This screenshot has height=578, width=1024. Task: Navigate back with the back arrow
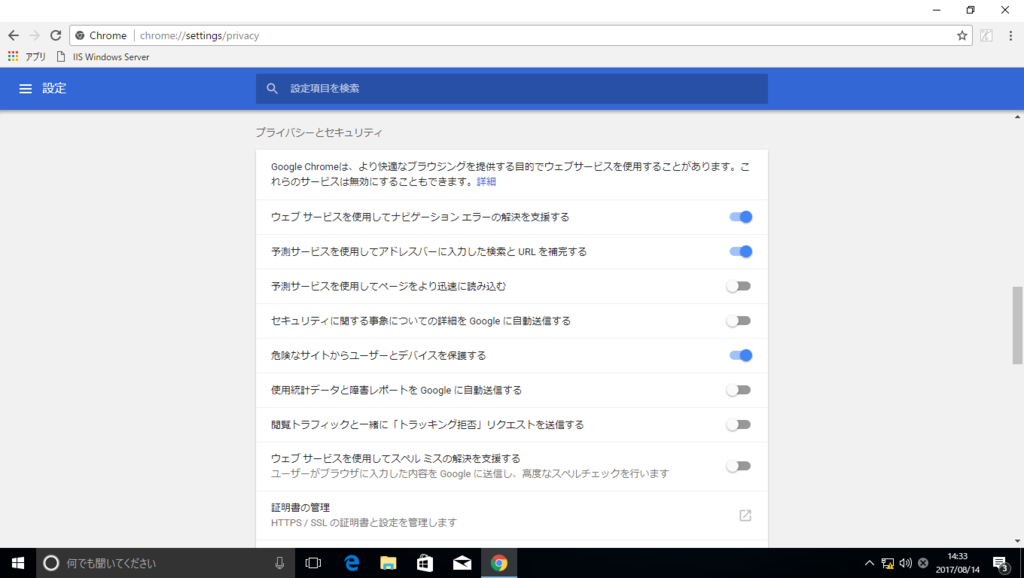tap(12, 34)
